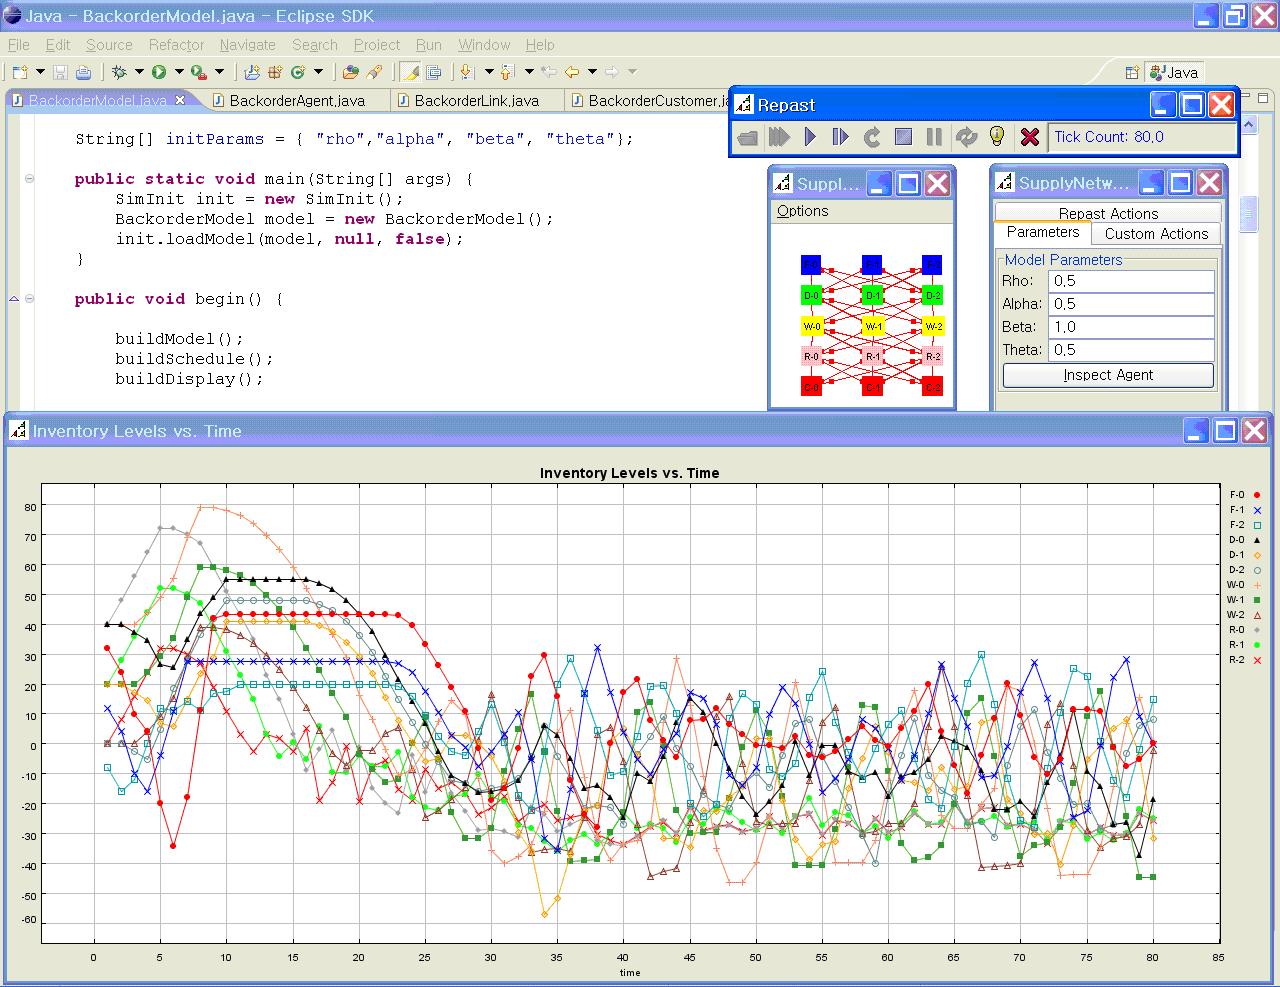Launch Debug with the bug icon
The image size is (1280, 987).
(x=119, y=72)
